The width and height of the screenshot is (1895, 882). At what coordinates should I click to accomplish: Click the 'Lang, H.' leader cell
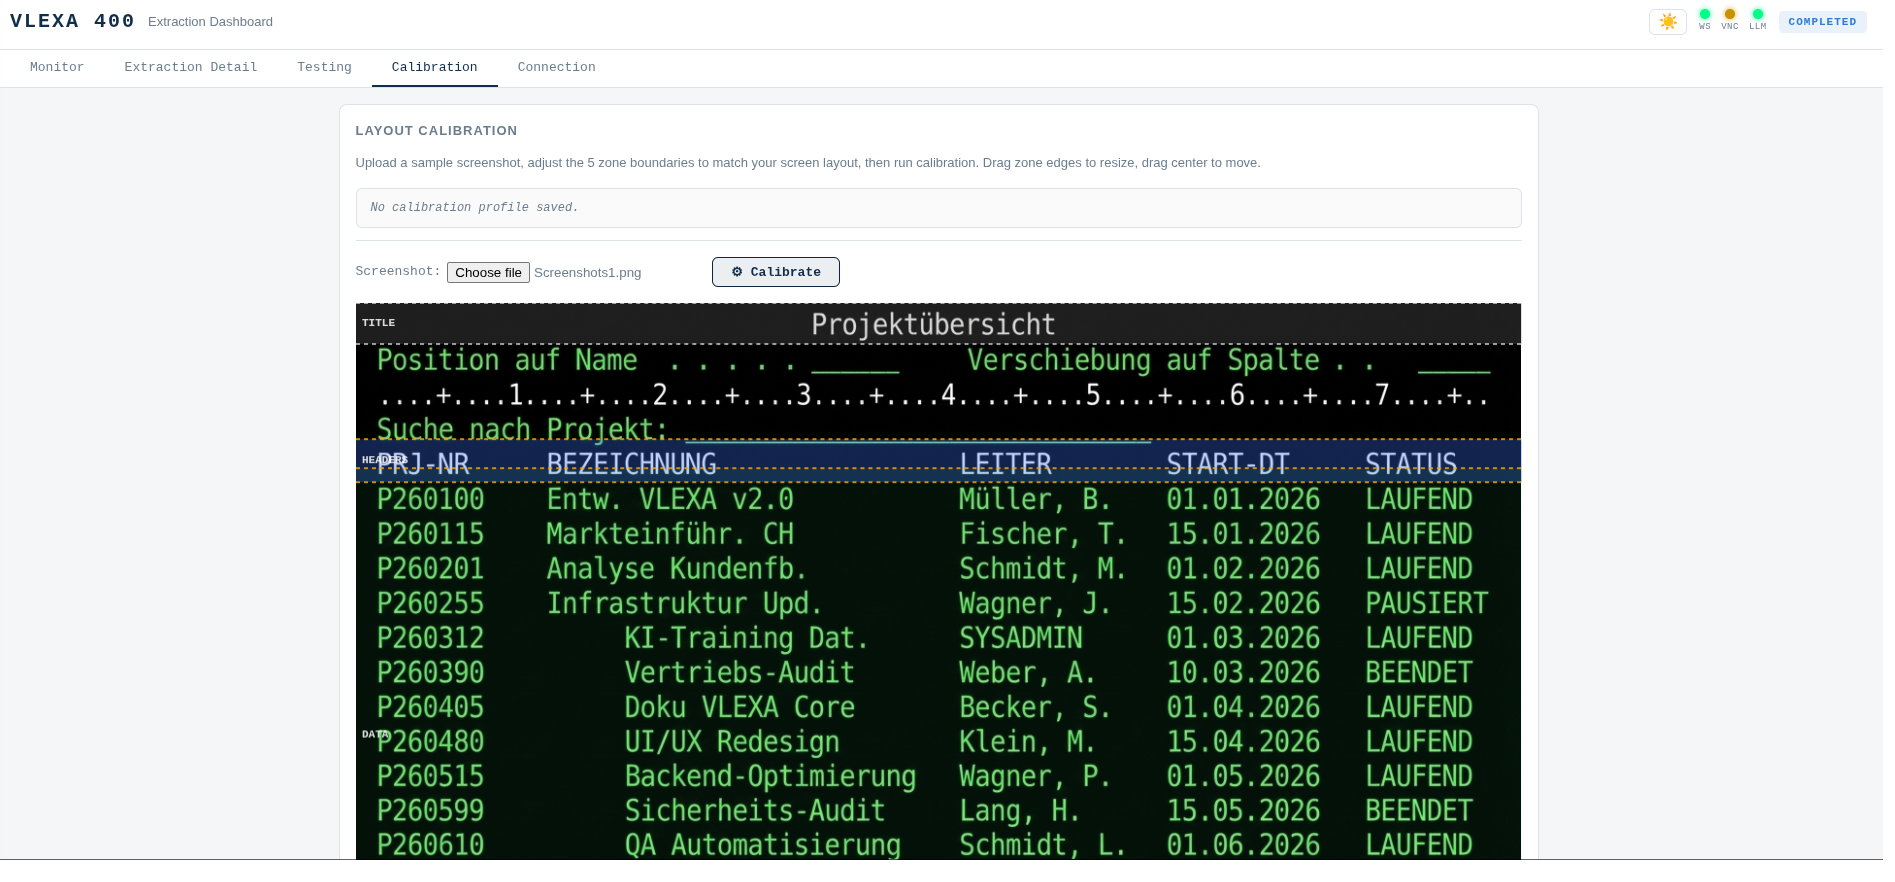(x=1019, y=810)
